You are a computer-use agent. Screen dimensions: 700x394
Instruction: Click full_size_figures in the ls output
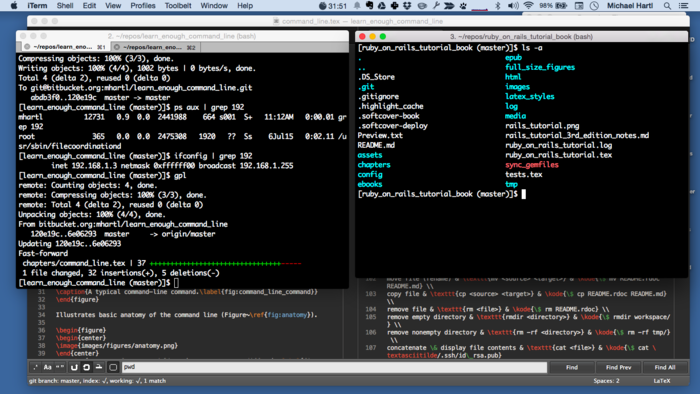coord(540,67)
